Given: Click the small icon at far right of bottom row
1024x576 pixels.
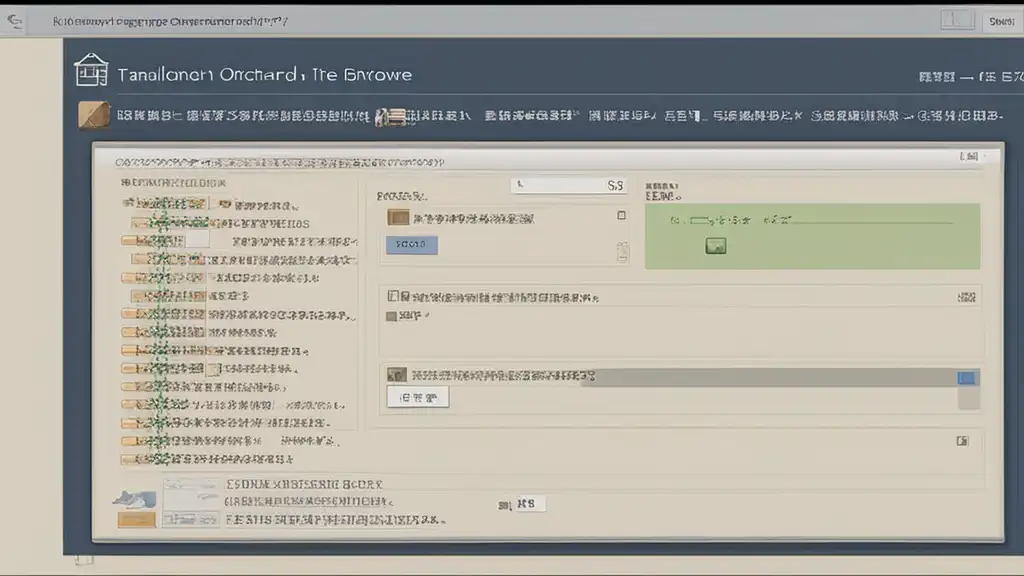Looking at the screenshot, I should coord(963,441).
